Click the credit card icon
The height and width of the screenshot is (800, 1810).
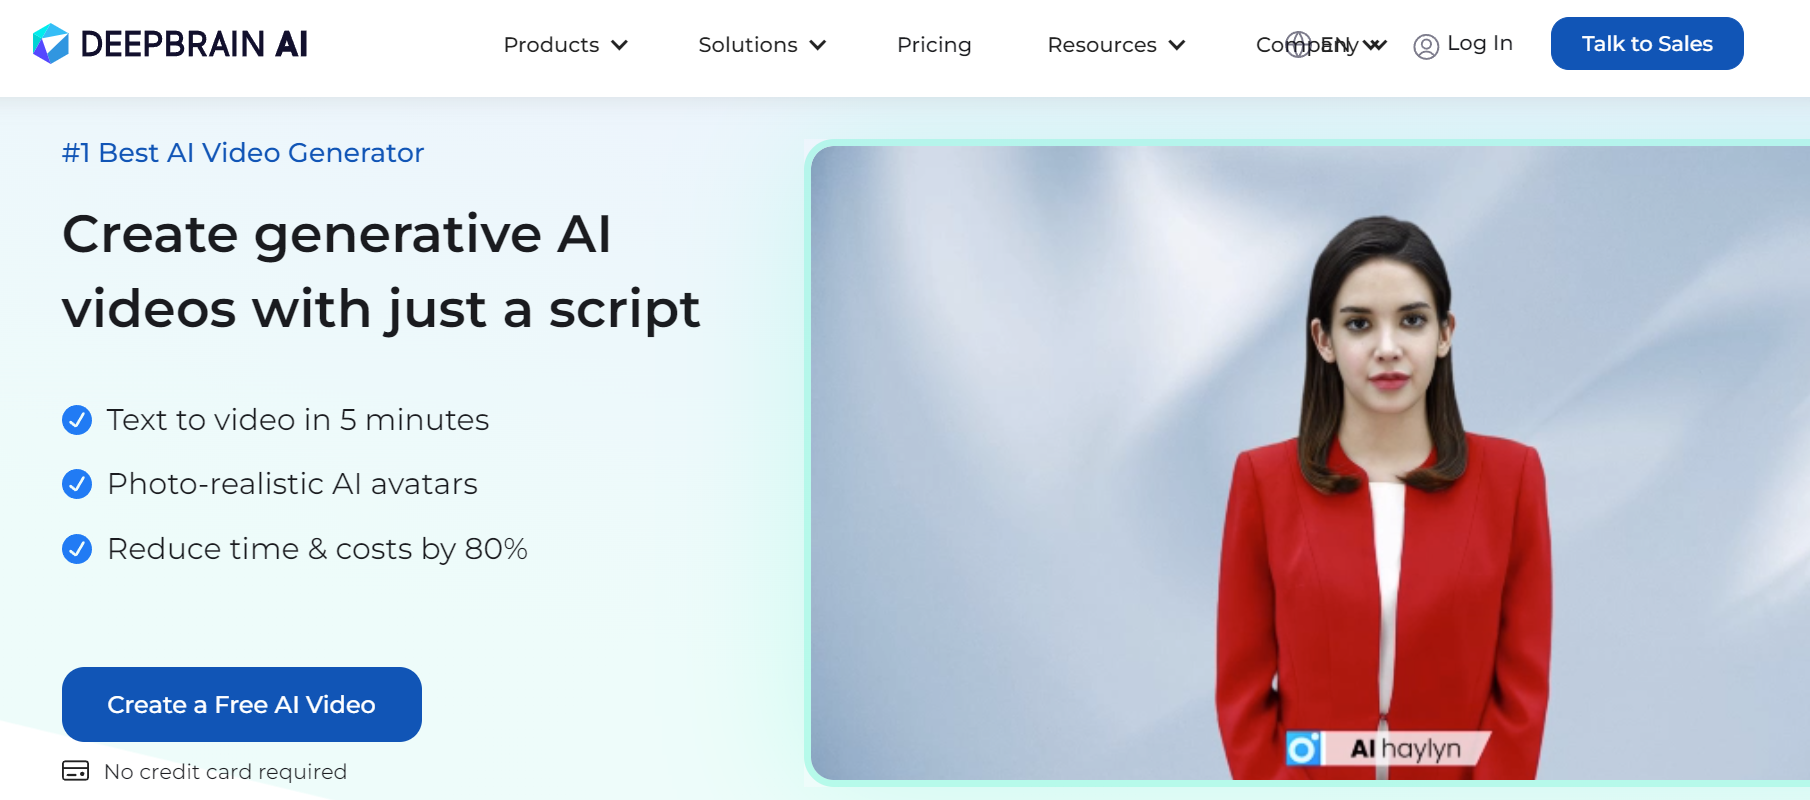coord(76,771)
